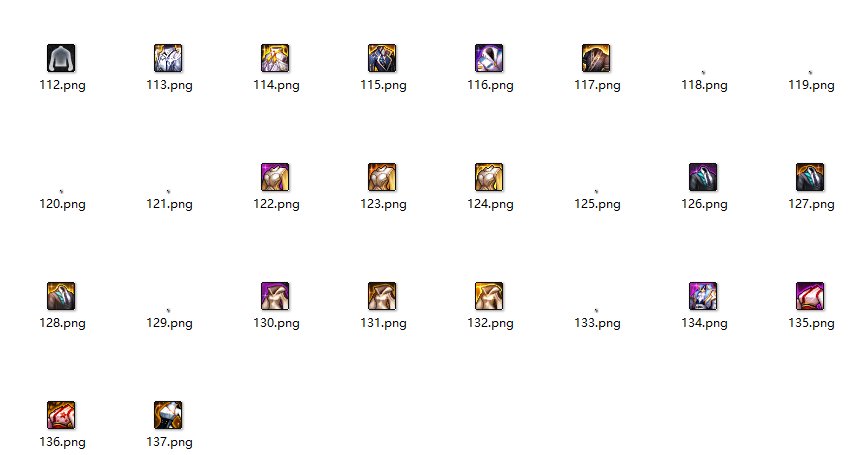The width and height of the screenshot is (861, 455).
Task: Select the white coat icon 113.png
Action: point(168,58)
